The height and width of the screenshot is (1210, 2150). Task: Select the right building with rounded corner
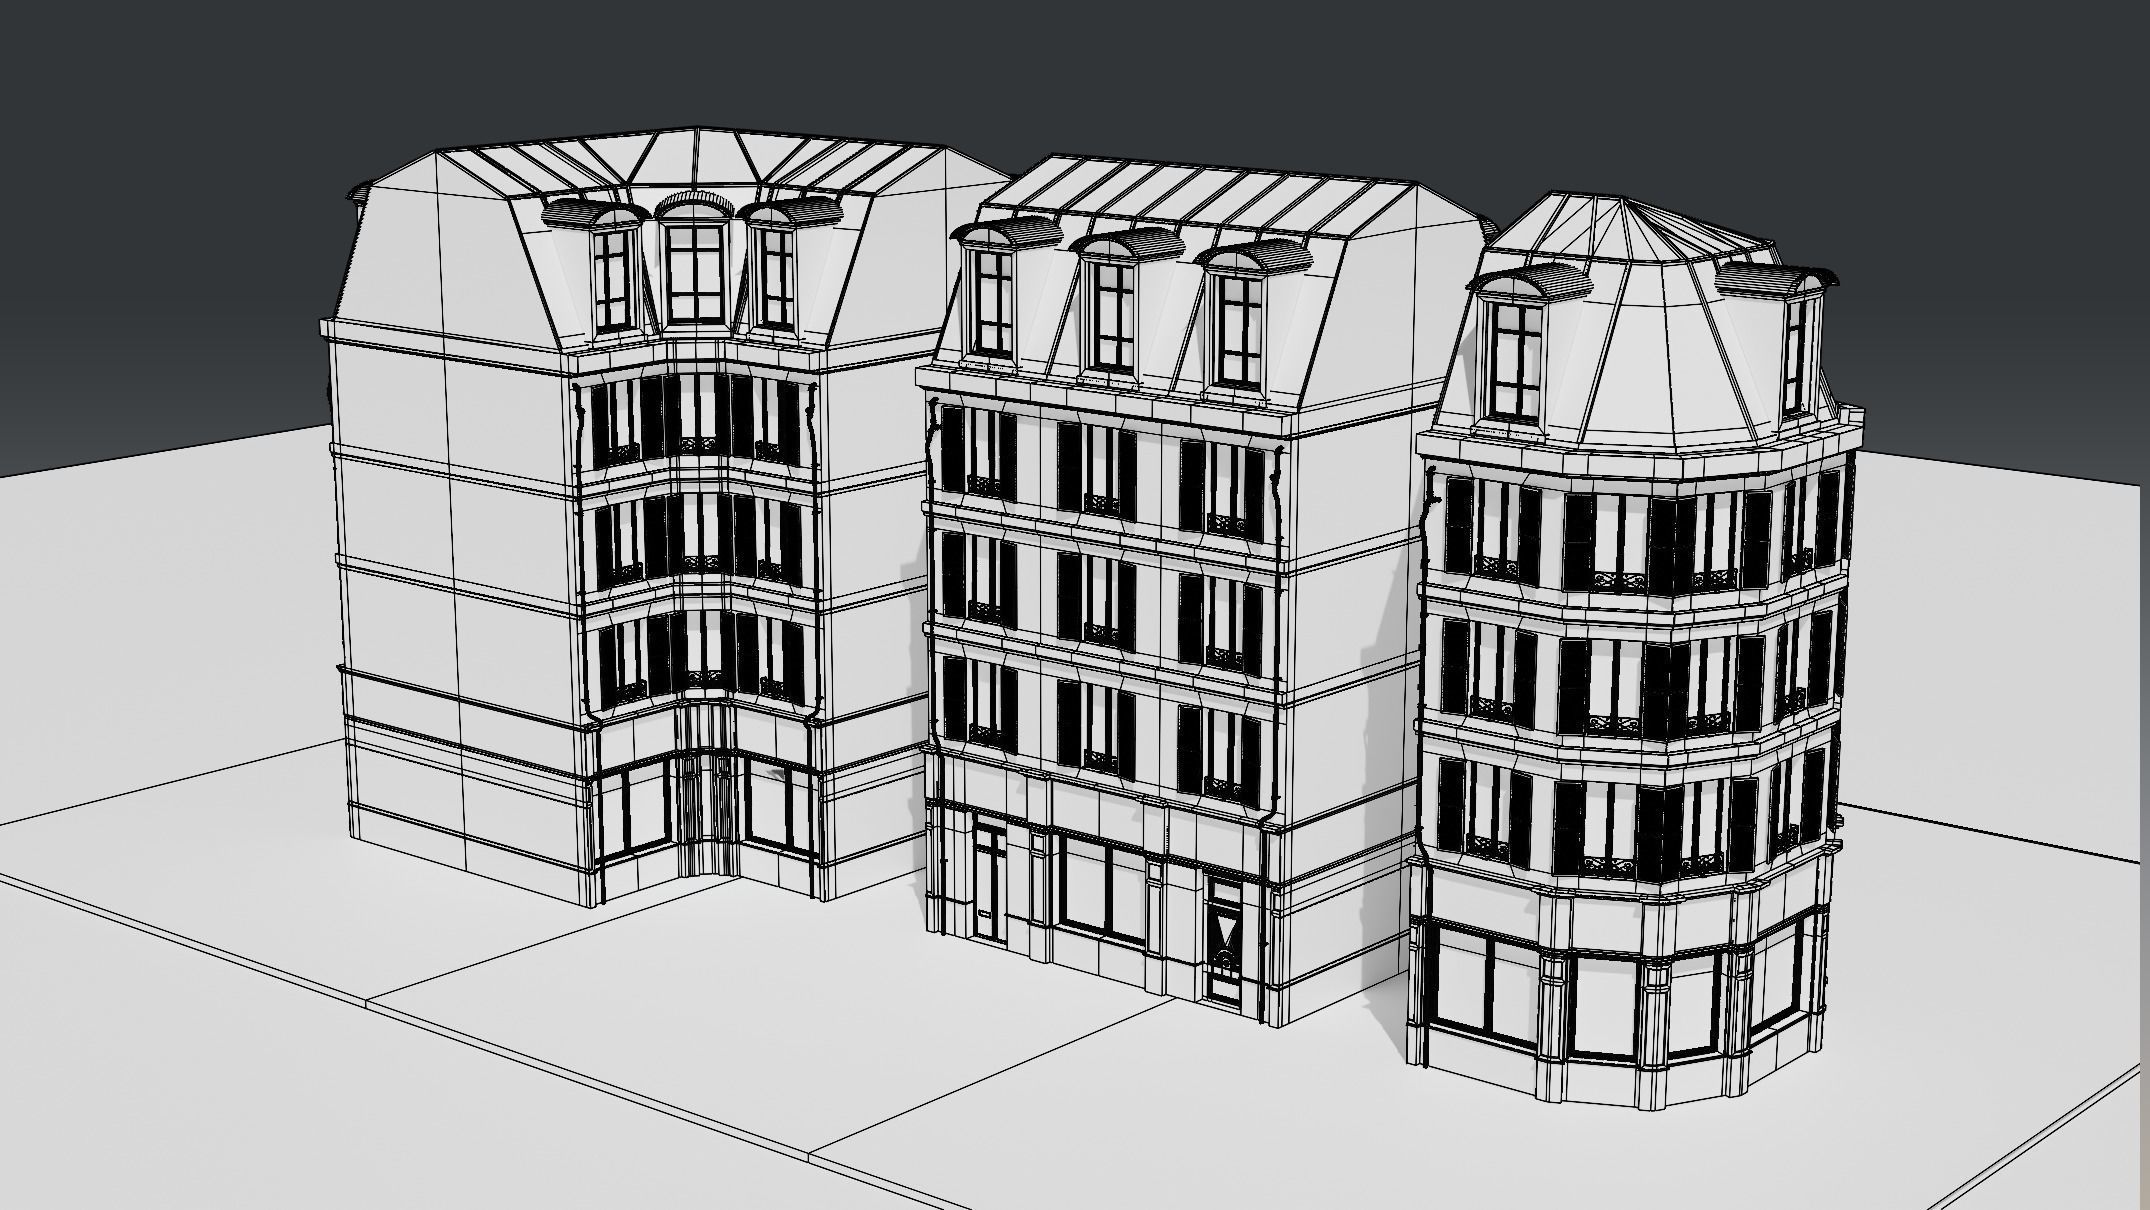pos(1635,650)
